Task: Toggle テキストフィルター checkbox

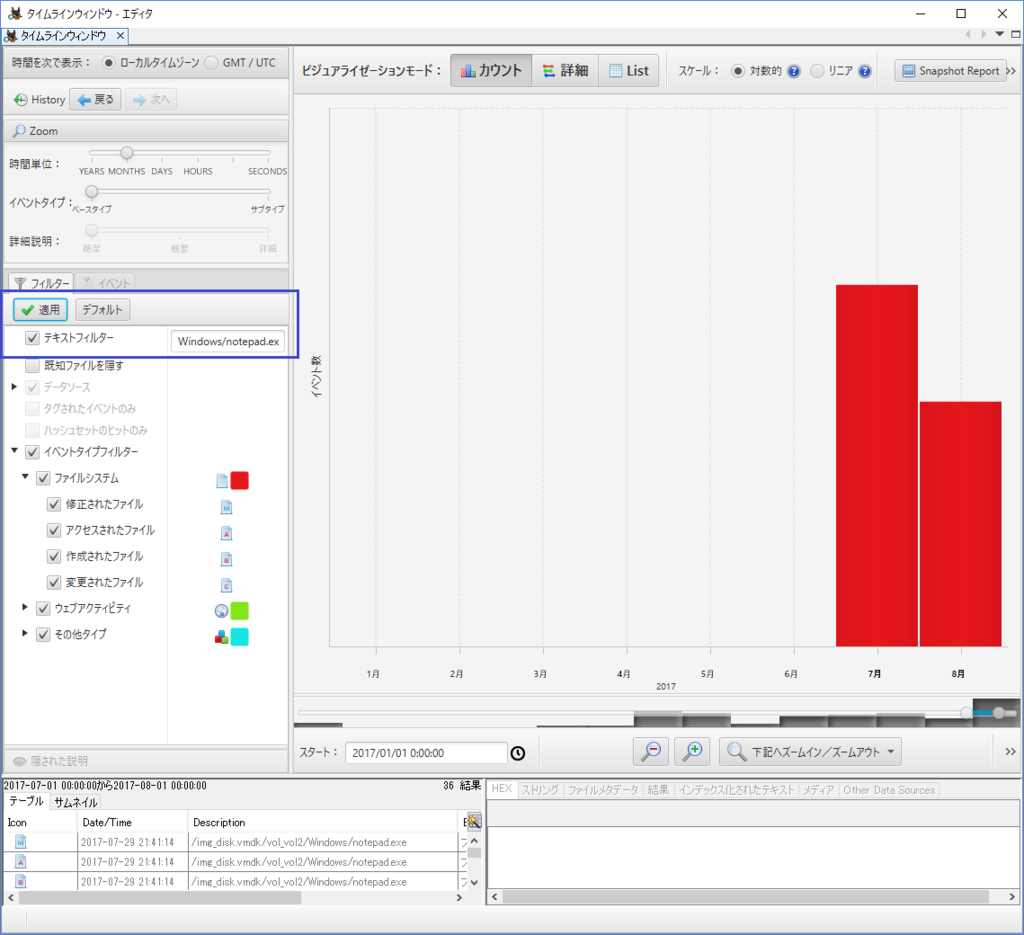Action: pyautogui.click(x=32, y=338)
